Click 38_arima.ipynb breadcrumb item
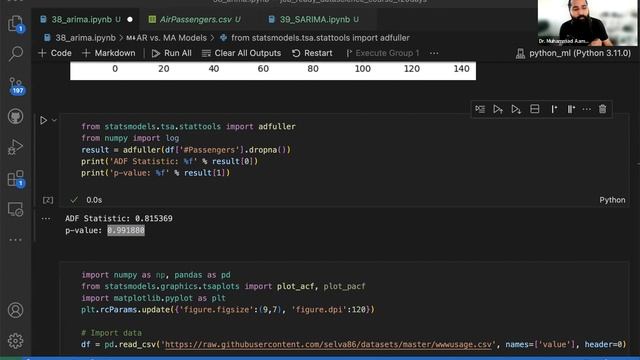Screen dimensions: 640x360 pyautogui.click(x=80, y=38)
